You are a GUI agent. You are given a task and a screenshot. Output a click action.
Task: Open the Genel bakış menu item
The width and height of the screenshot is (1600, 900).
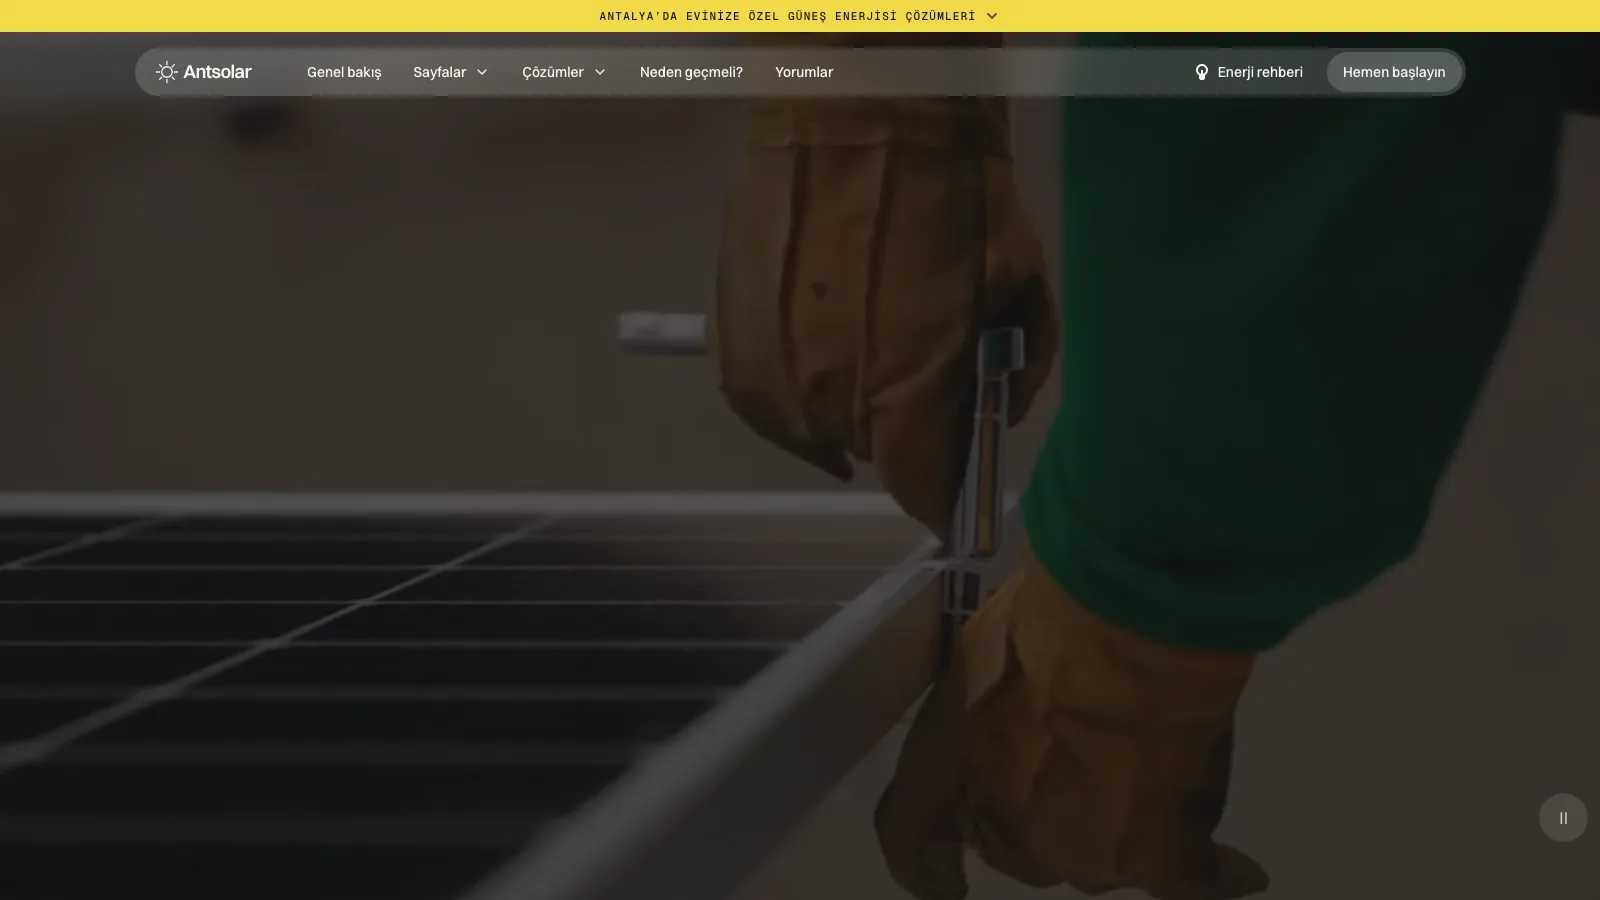pyautogui.click(x=344, y=72)
